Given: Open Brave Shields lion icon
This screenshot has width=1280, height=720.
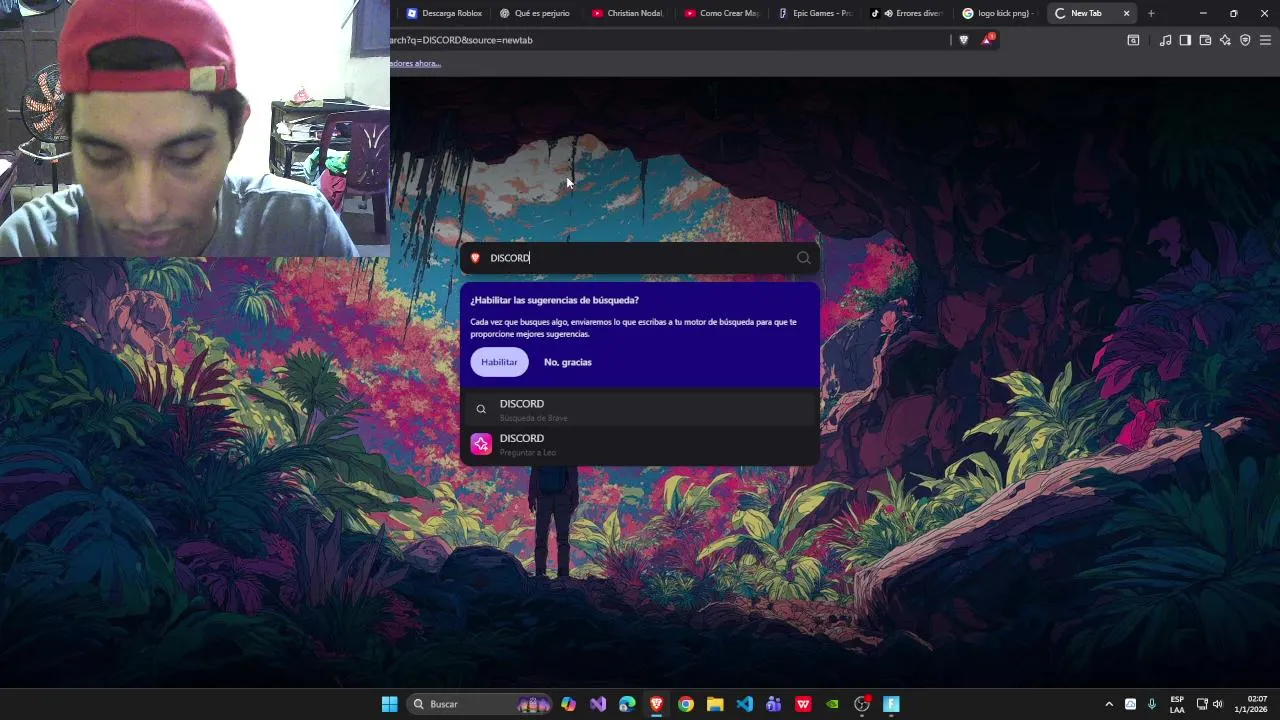Looking at the screenshot, I should (x=964, y=40).
